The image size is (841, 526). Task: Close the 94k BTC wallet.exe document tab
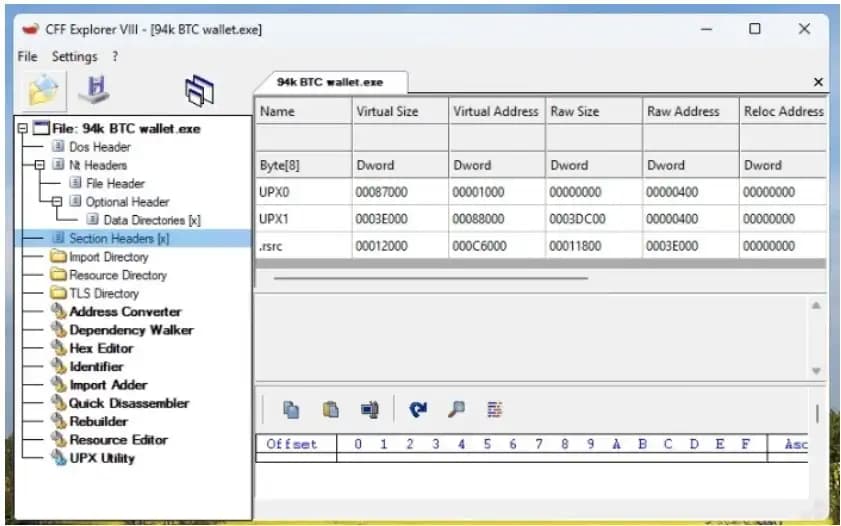818,82
